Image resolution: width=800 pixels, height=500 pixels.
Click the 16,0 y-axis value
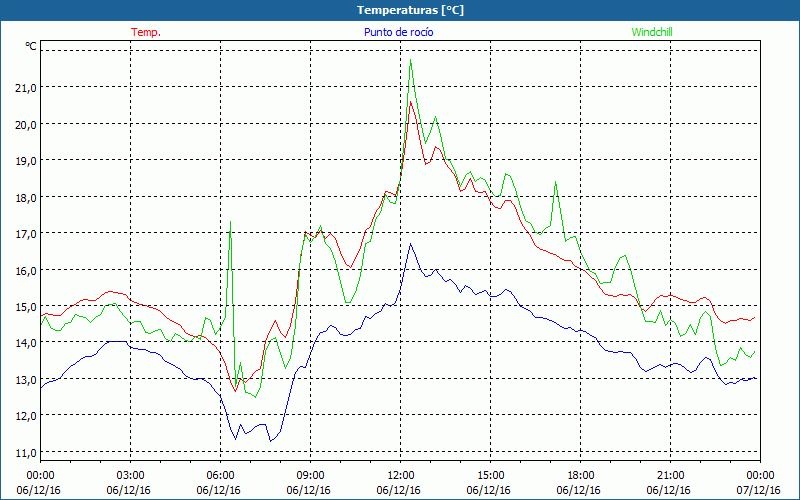27,270
